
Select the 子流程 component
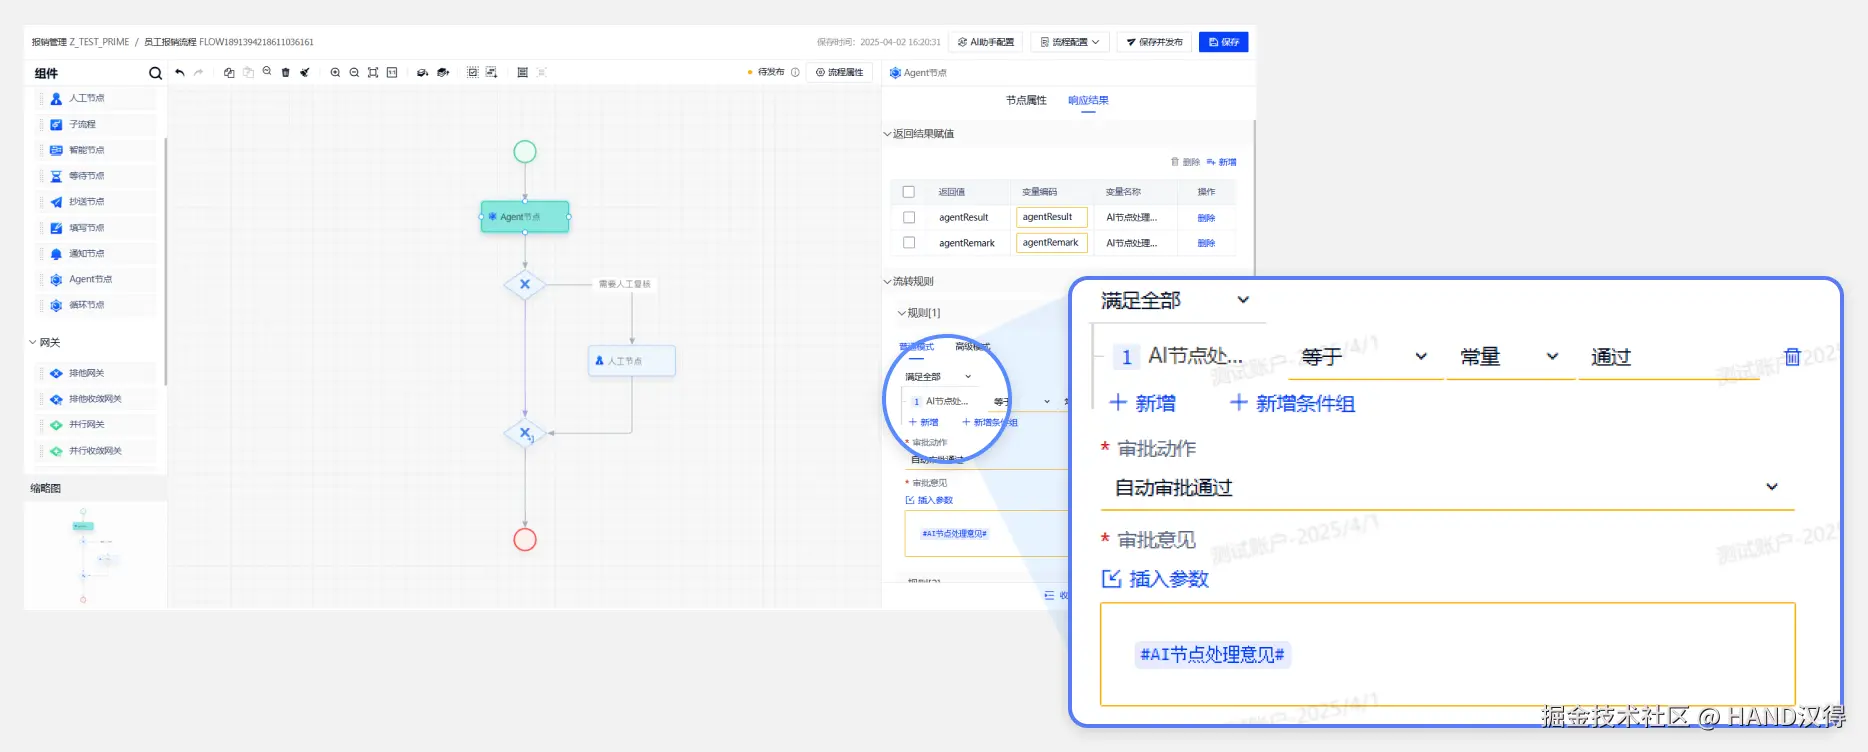97,124
